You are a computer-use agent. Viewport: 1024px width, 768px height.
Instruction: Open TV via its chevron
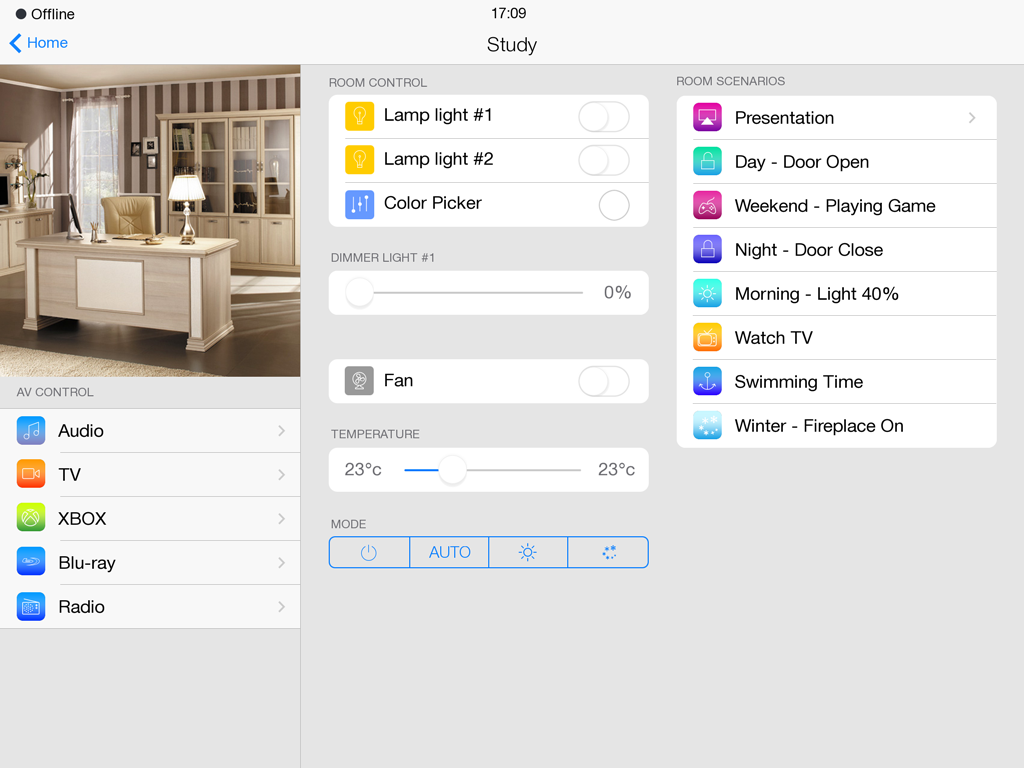coord(281,475)
